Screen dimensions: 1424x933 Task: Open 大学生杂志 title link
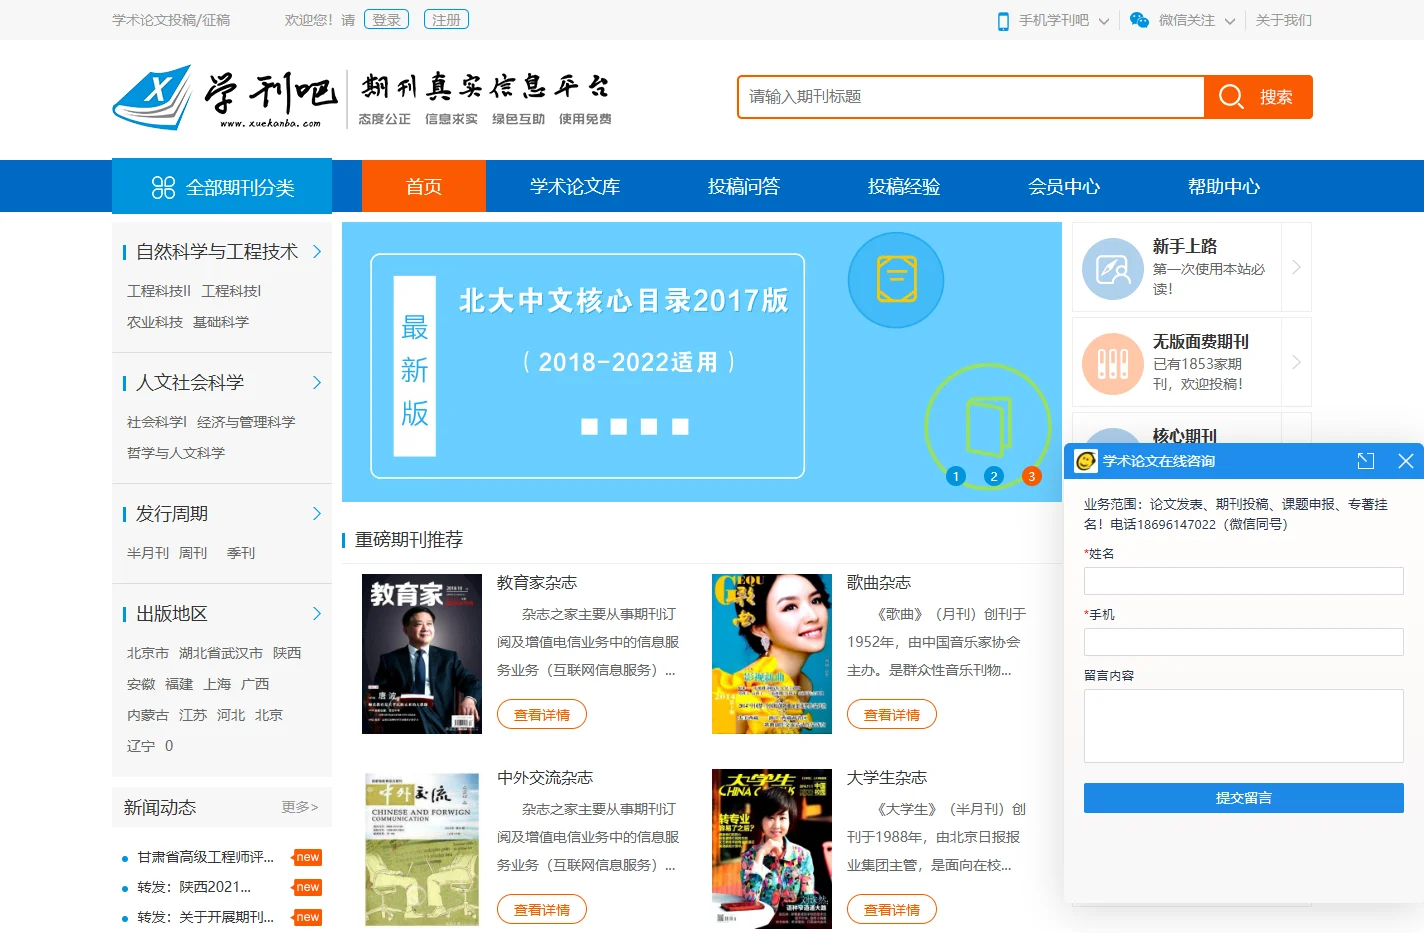887,778
